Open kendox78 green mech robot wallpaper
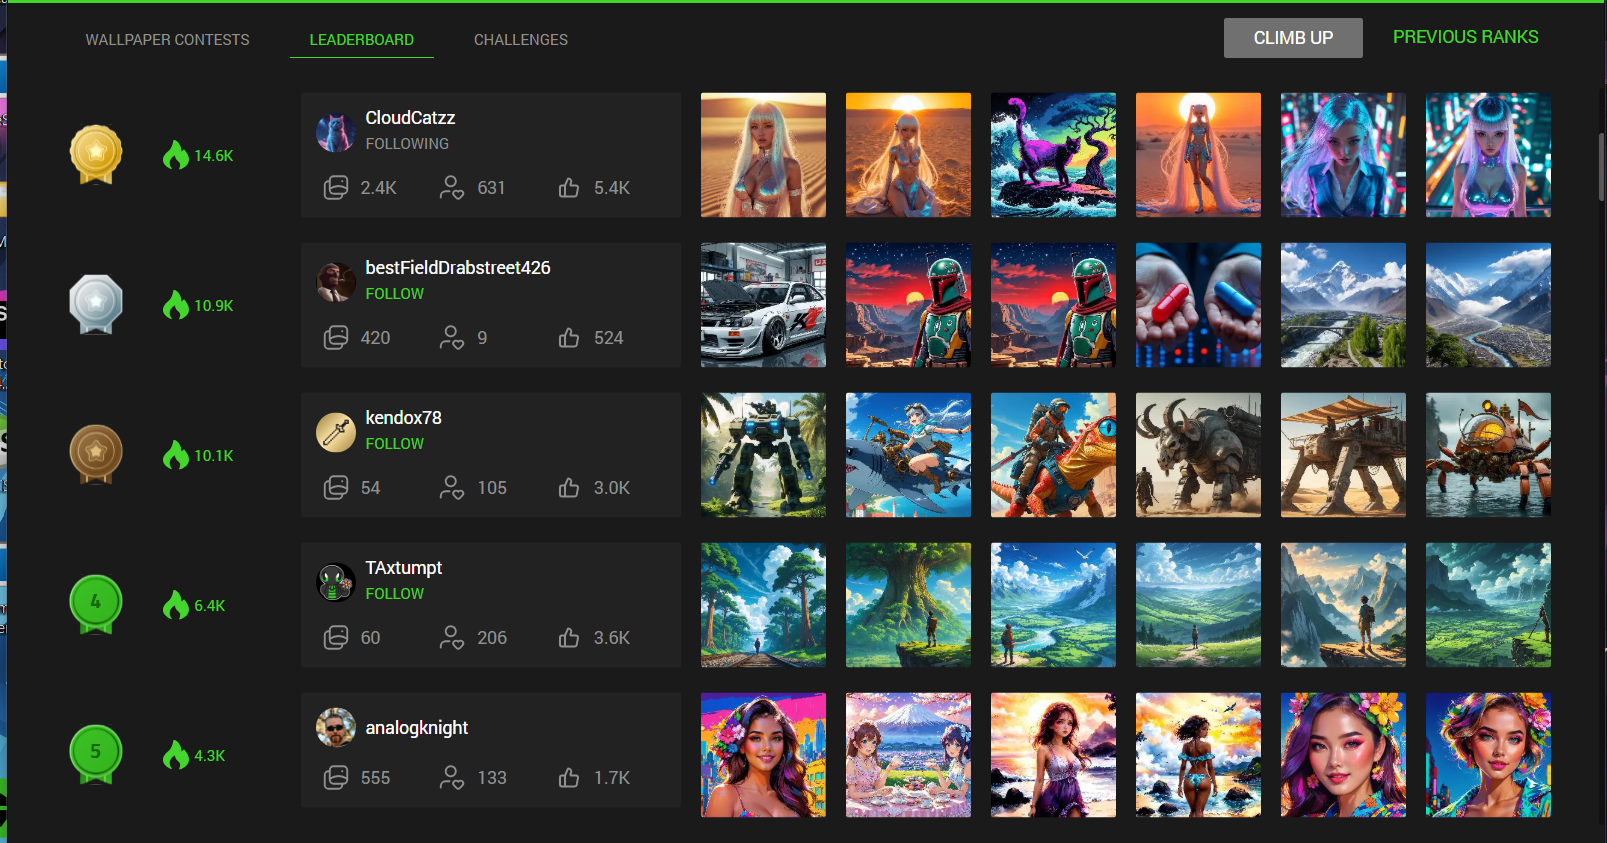The width and height of the screenshot is (1607, 843). tap(763, 455)
